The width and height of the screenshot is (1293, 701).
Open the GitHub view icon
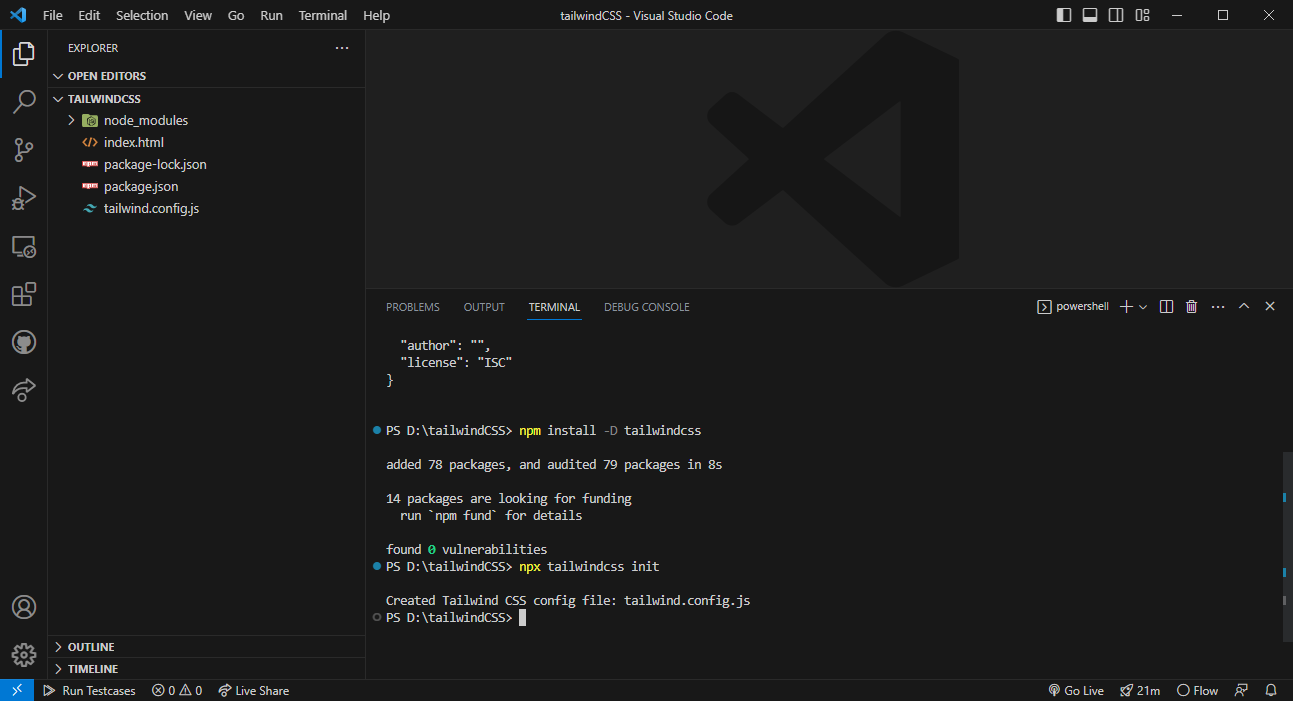(x=24, y=342)
